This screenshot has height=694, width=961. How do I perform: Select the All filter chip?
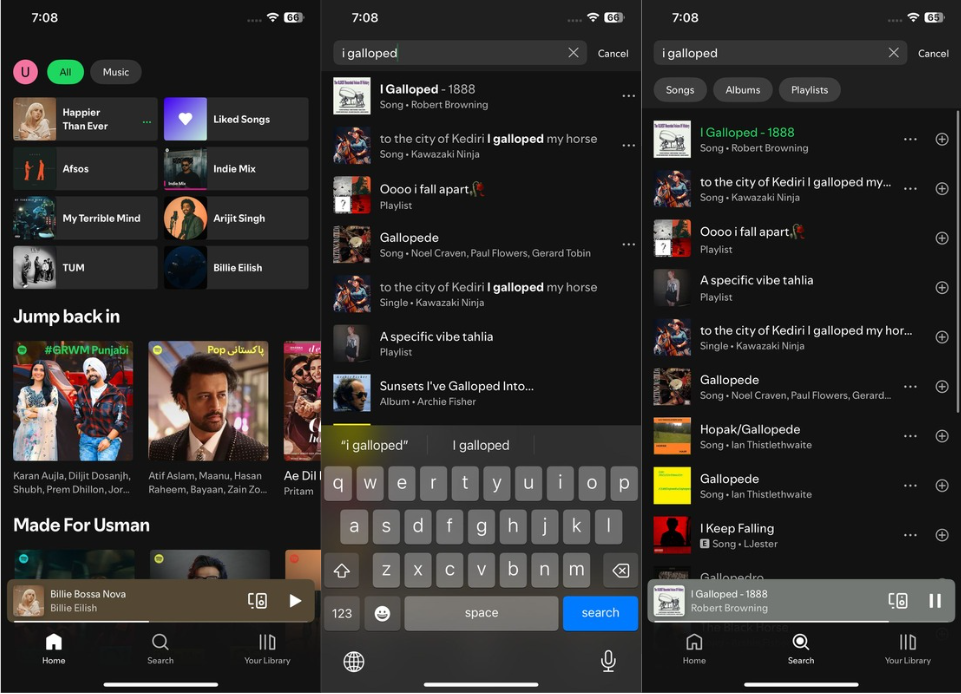[68, 72]
